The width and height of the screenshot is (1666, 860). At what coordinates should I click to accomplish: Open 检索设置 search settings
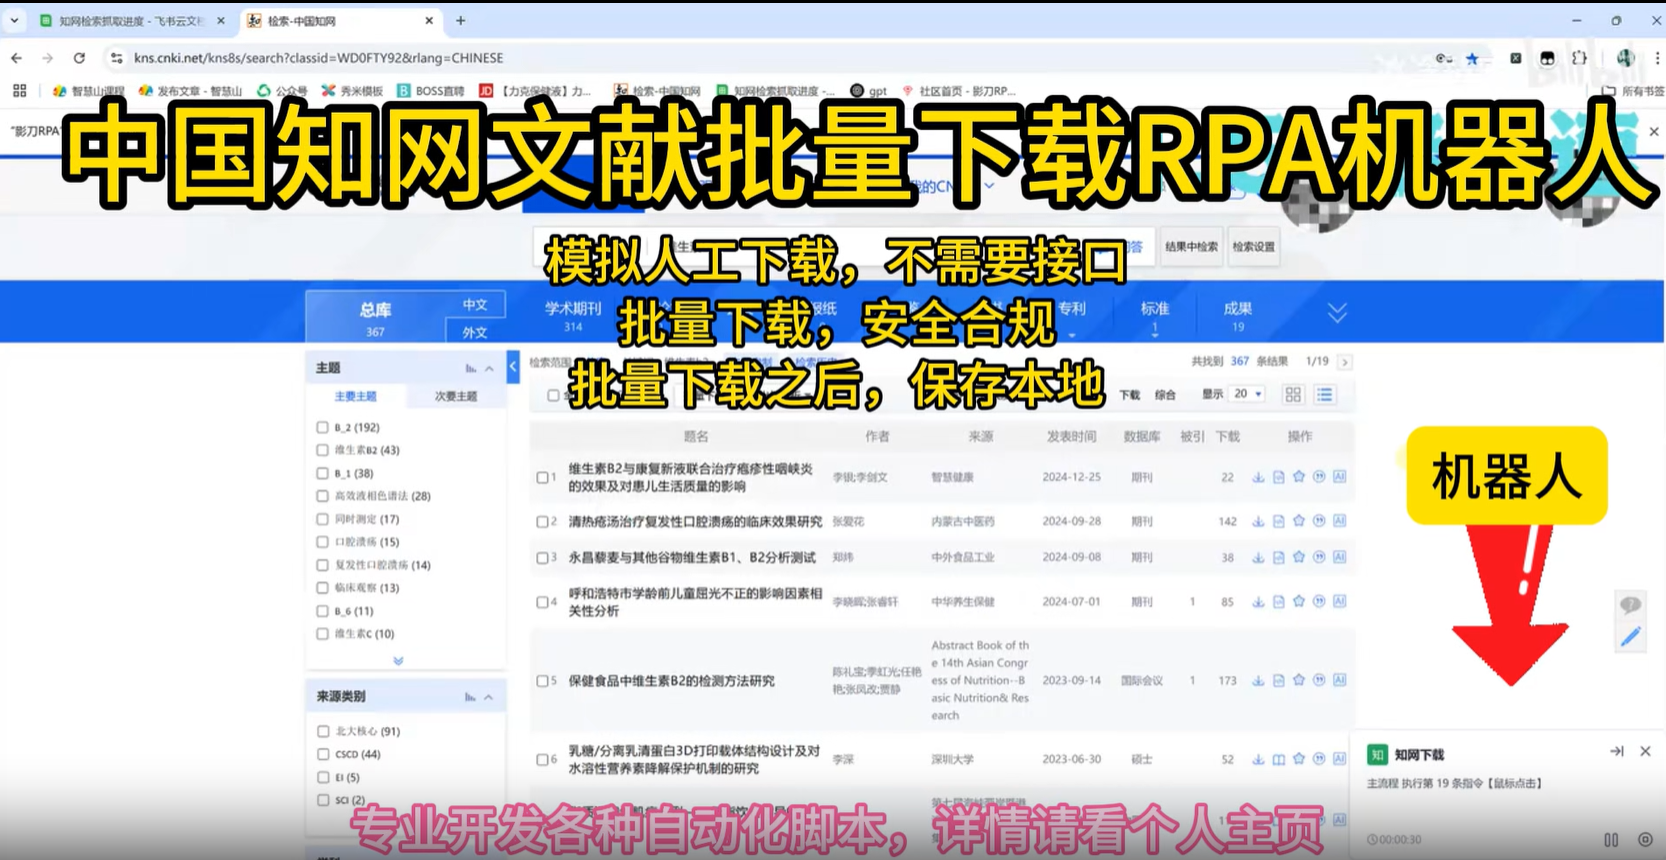pyautogui.click(x=1253, y=247)
